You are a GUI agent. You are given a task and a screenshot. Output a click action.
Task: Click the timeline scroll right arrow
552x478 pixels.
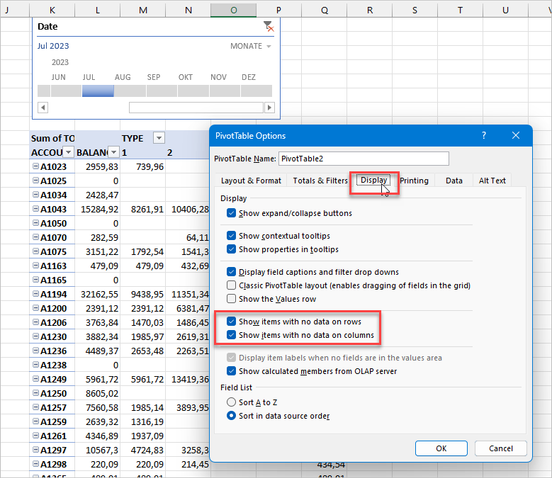(x=269, y=107)
